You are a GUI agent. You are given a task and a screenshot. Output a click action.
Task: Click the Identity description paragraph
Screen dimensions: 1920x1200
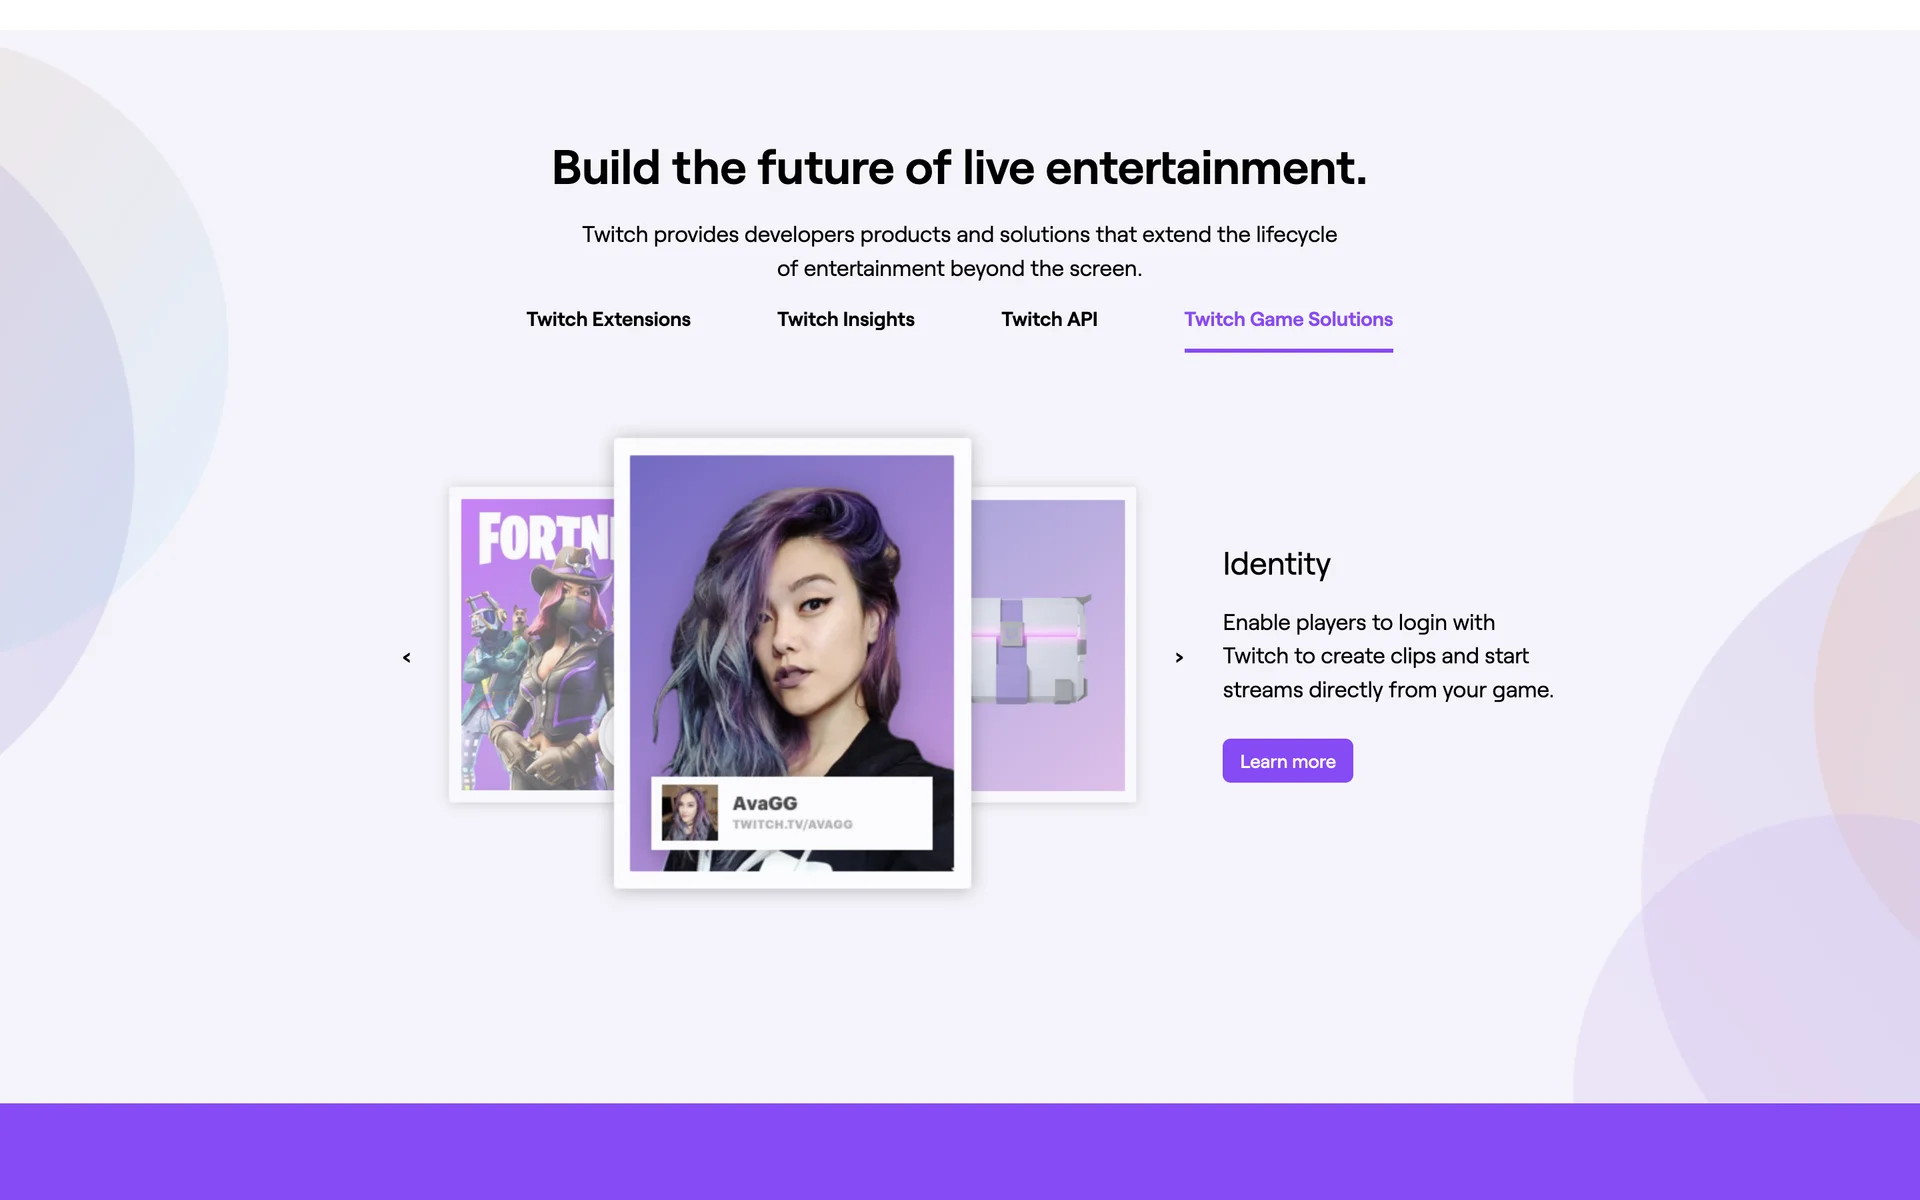(1388, 656)
